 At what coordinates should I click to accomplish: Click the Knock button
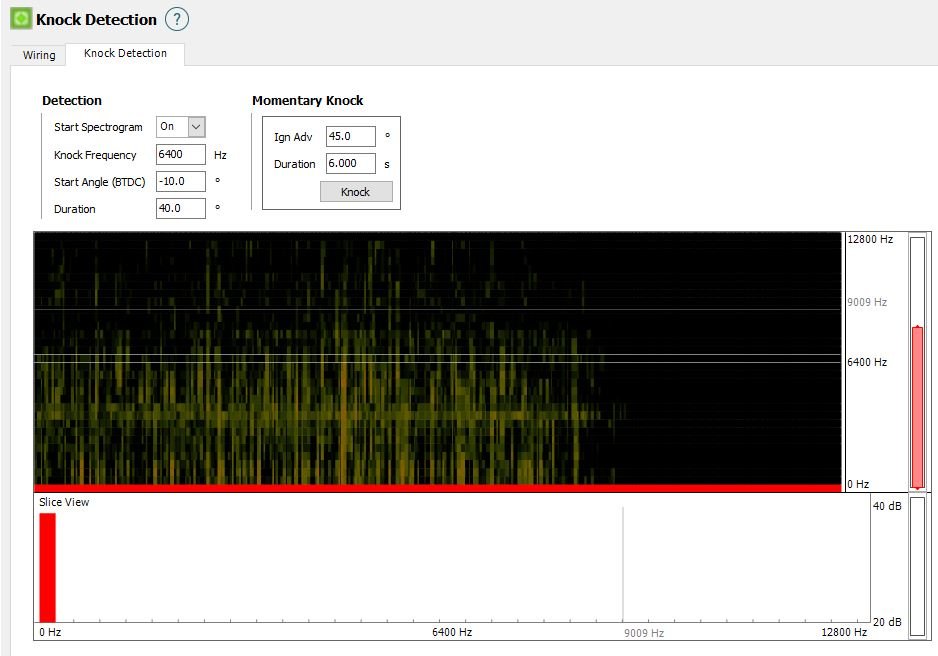pyautogui.click(x=356, y=191)
